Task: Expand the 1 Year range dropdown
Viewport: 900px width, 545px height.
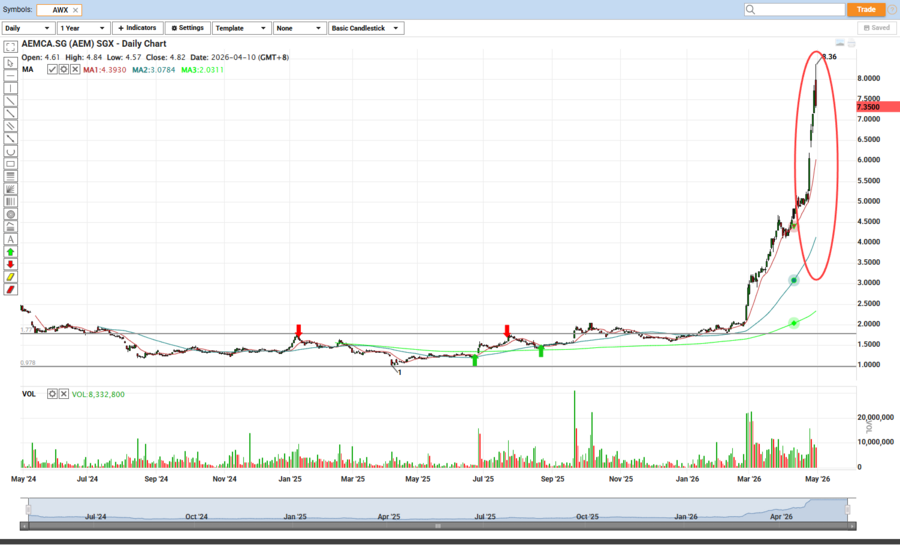Action: pyautogui.click(x=83, y=28)
